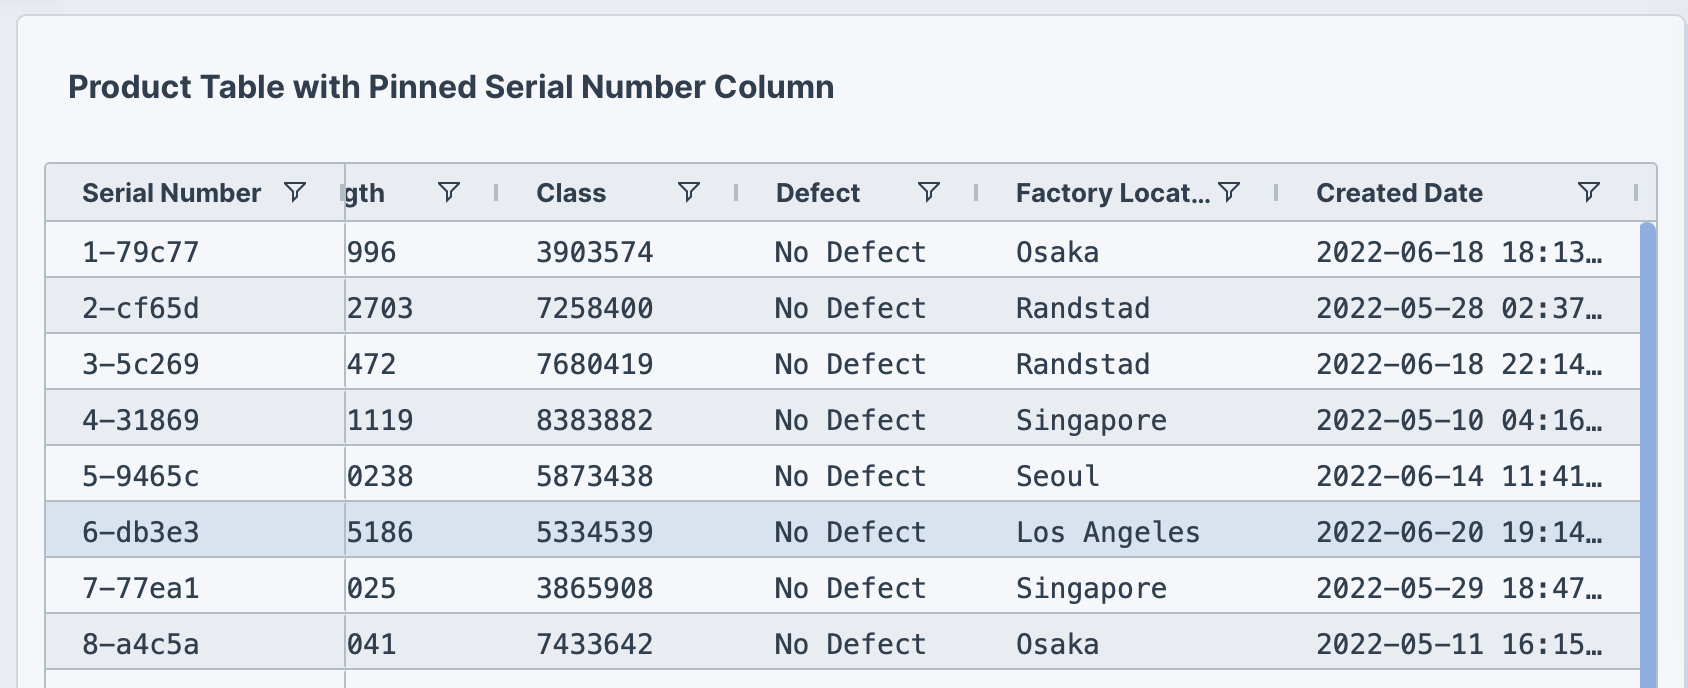Image resolution: width=1688 pixels, height=688 pixels.
Task: Click resize handle right of Defect header
Action: 976,193
